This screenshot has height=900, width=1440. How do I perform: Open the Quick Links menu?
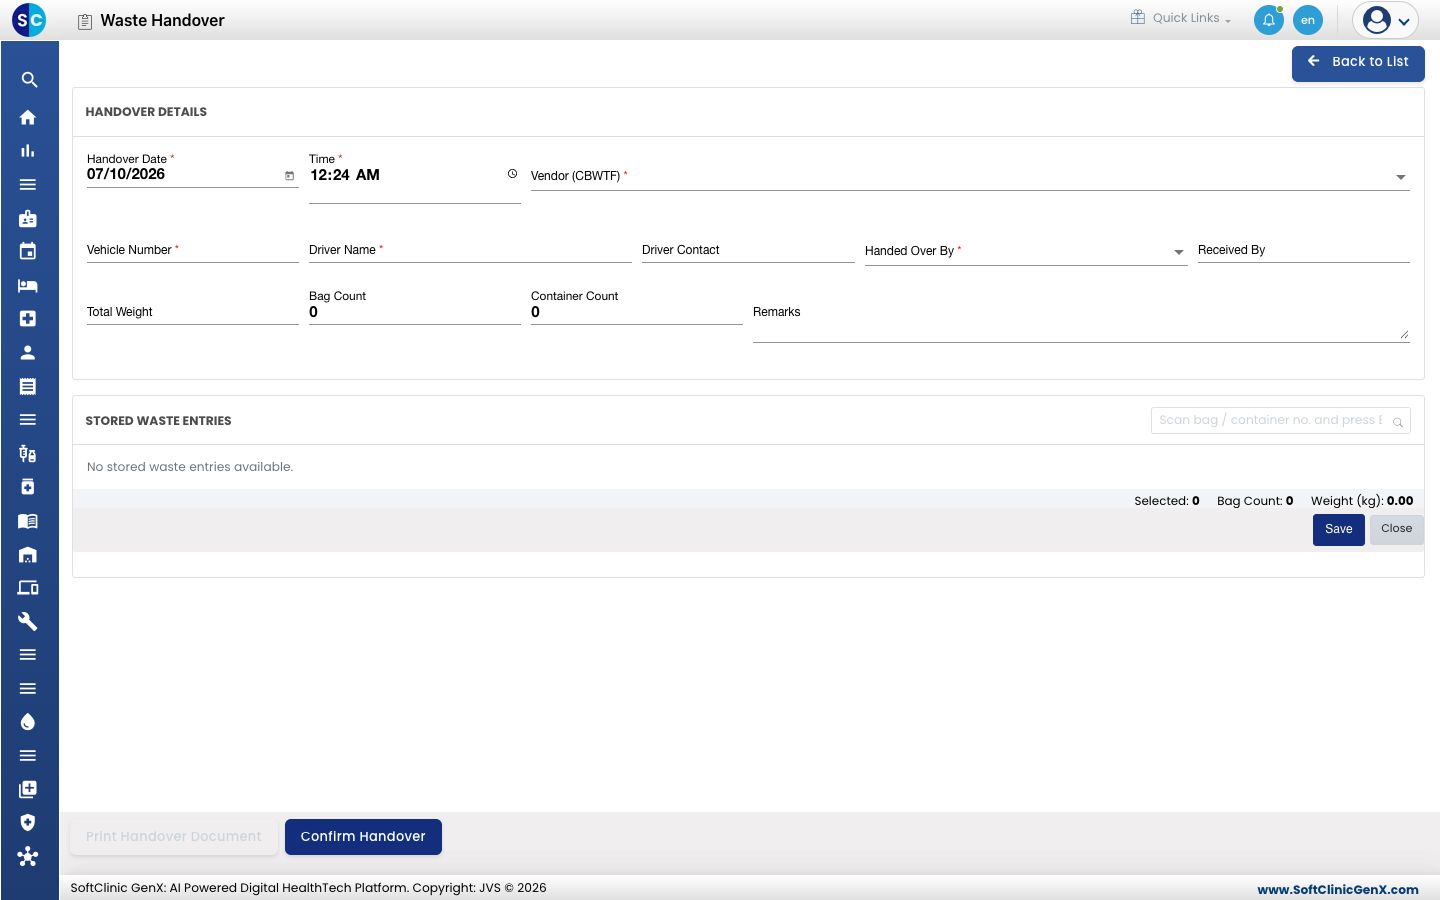pyautogui.click(x=1181, y=18)
